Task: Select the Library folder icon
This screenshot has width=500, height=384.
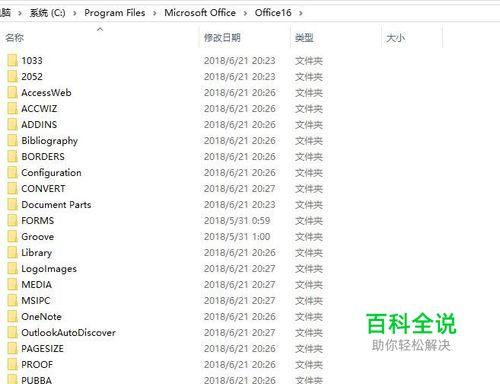Action: [12, 253]
